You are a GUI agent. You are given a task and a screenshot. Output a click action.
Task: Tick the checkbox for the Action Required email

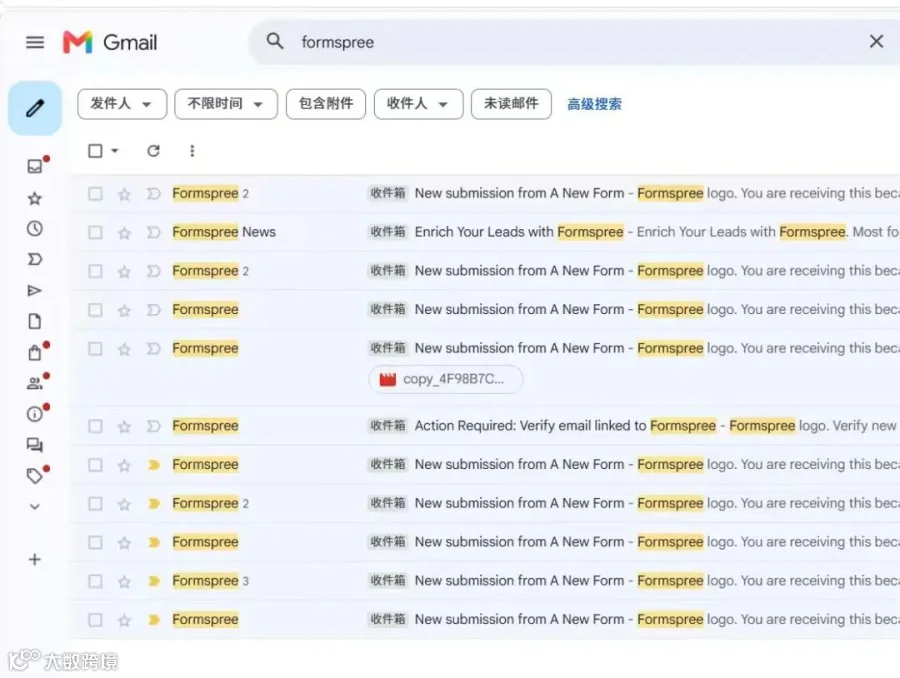pos(95,426)
